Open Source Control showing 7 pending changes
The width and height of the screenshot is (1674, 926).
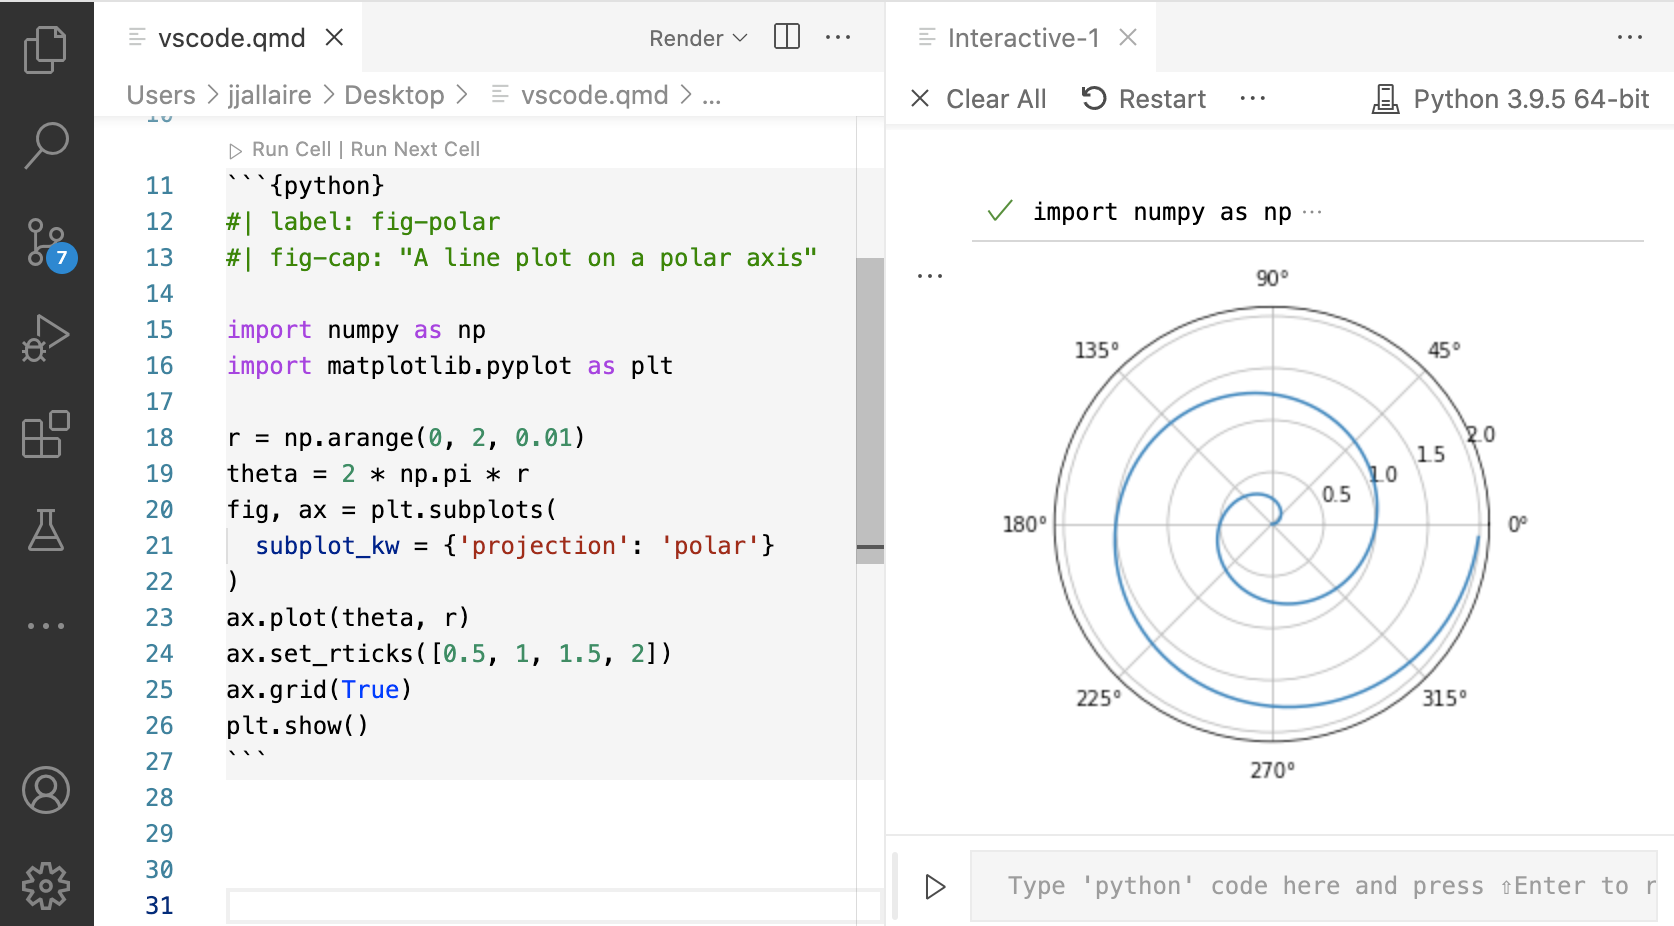click(46, 242)
